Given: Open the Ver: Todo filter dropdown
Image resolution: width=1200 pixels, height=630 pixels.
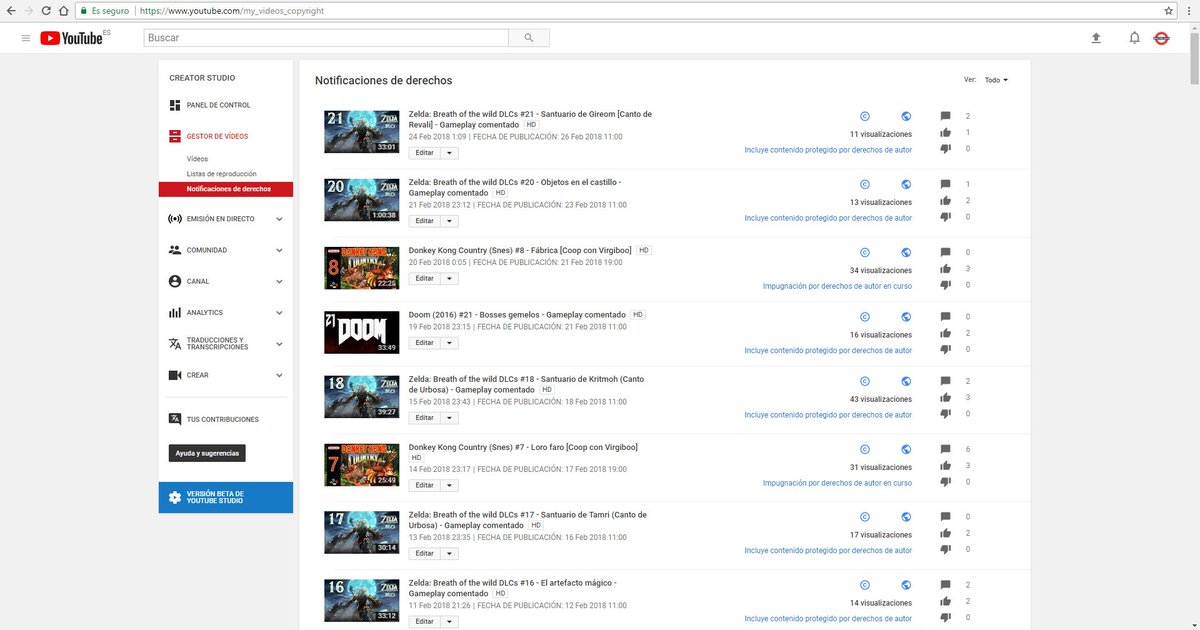Looking at the screenshot, I should pos(996,80).
